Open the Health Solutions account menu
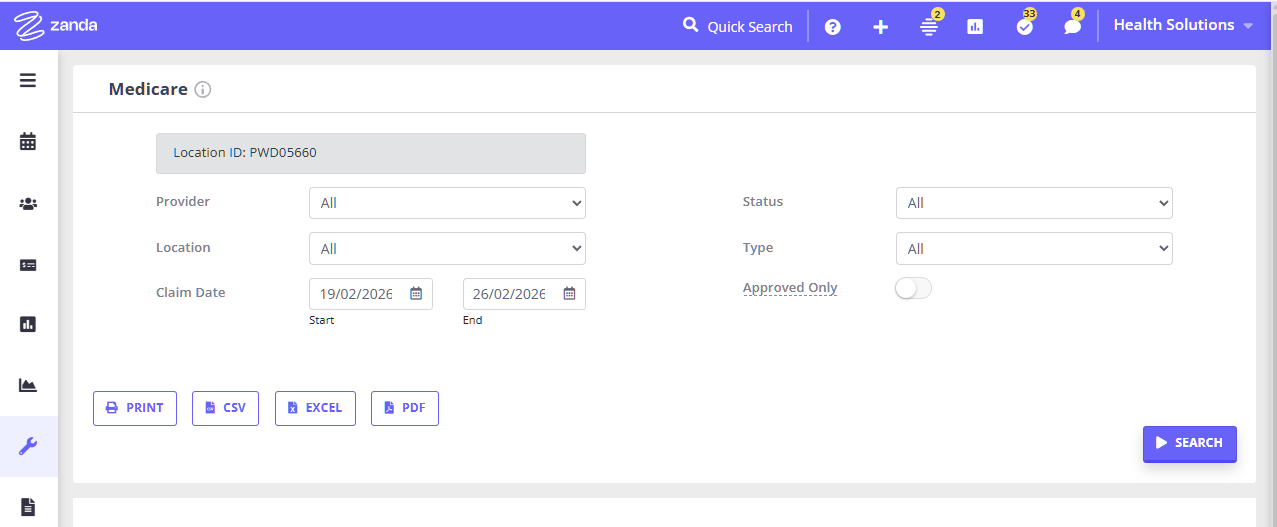The height and width of the screenshot is (527, 1277). (1183, 25)
